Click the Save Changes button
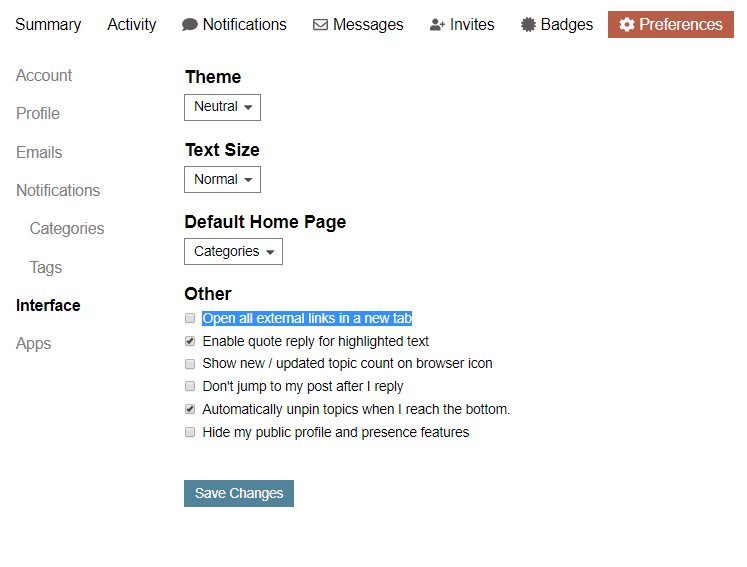This screenshot has height=567, width=747. pos(239,493)
